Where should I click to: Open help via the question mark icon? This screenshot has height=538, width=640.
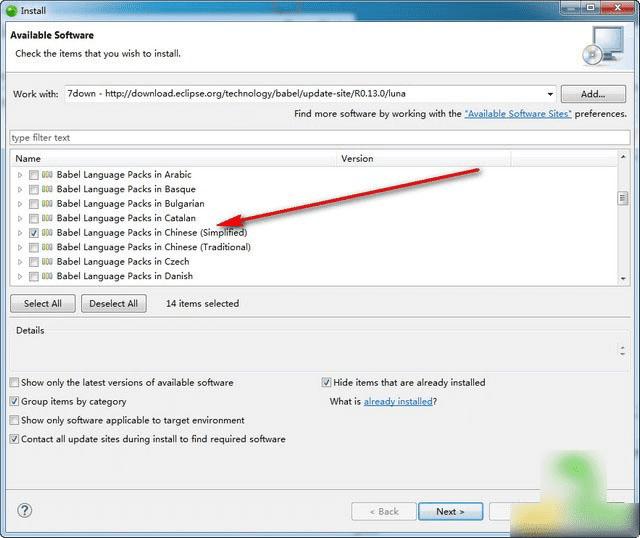[x=24, y=510]
